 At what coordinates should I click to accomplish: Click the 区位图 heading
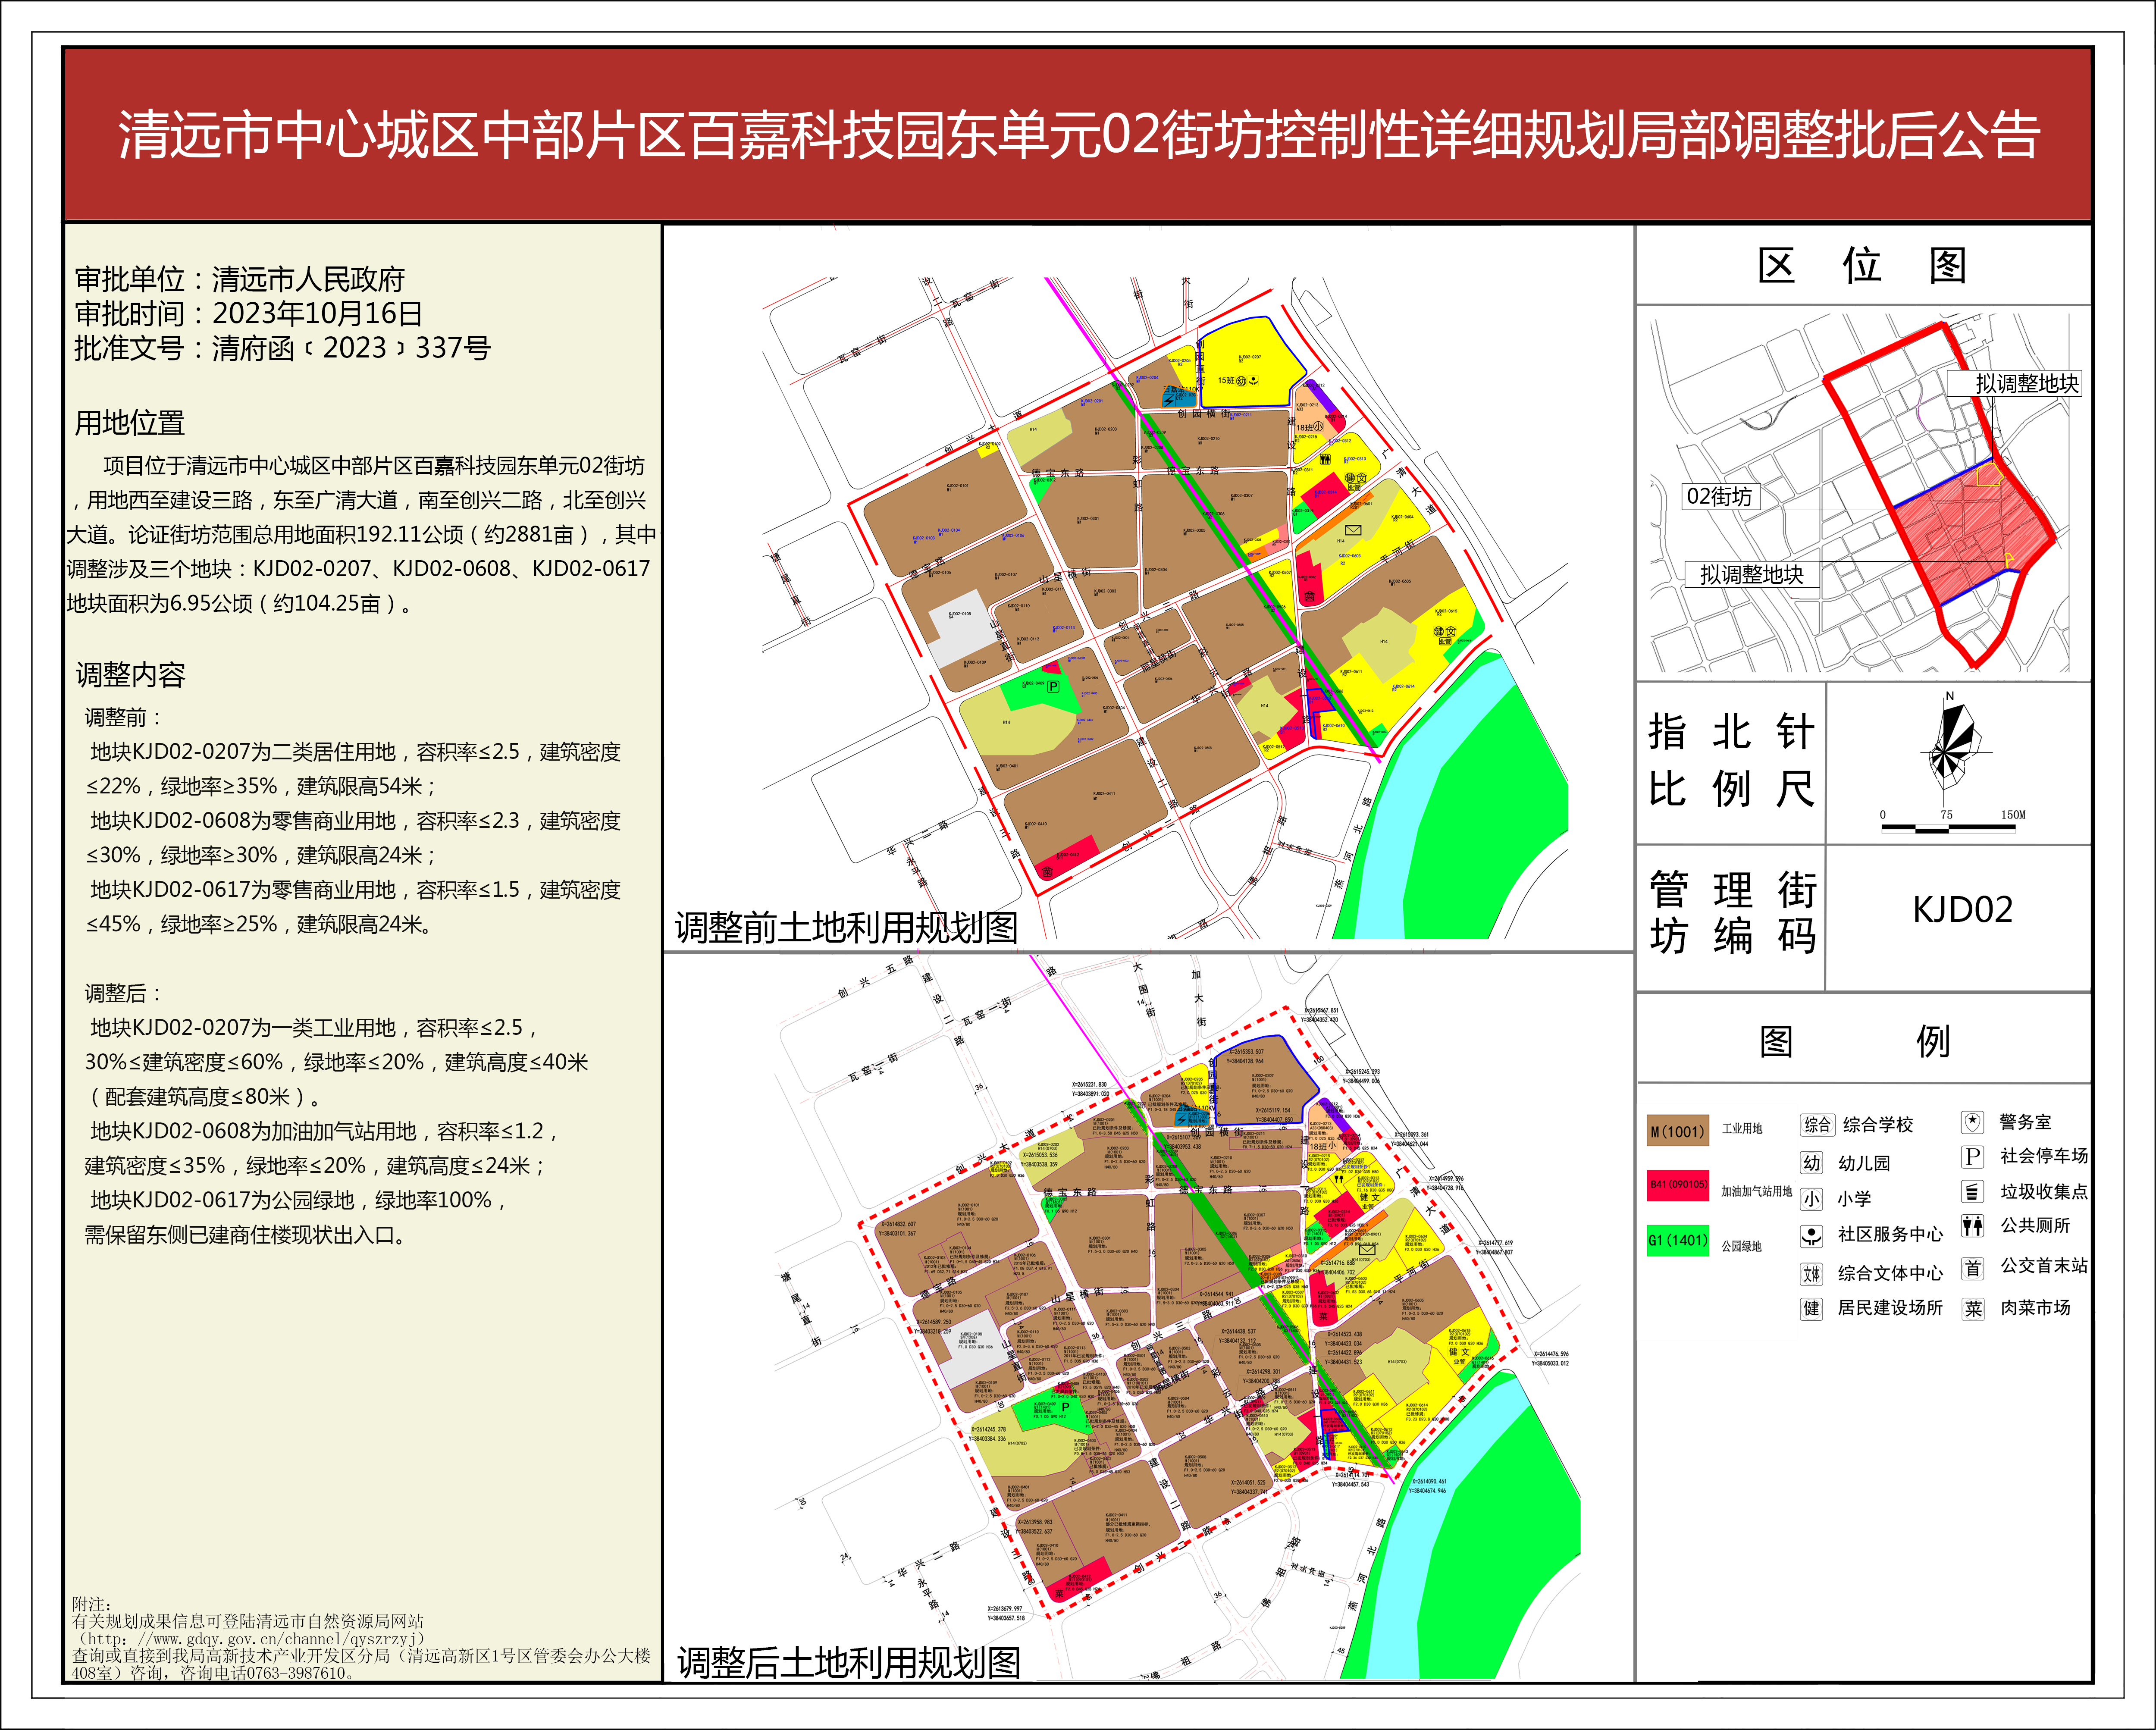[1862, 265]
